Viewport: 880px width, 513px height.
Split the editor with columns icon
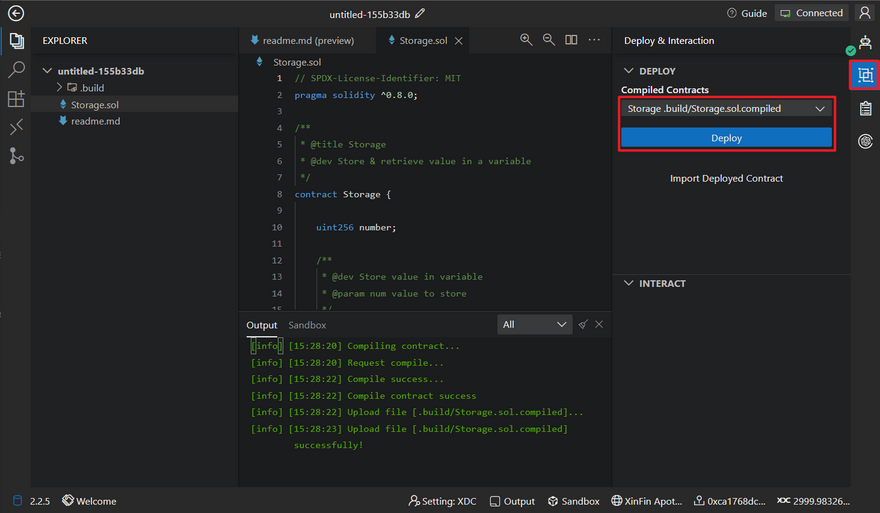coord(571,40)
